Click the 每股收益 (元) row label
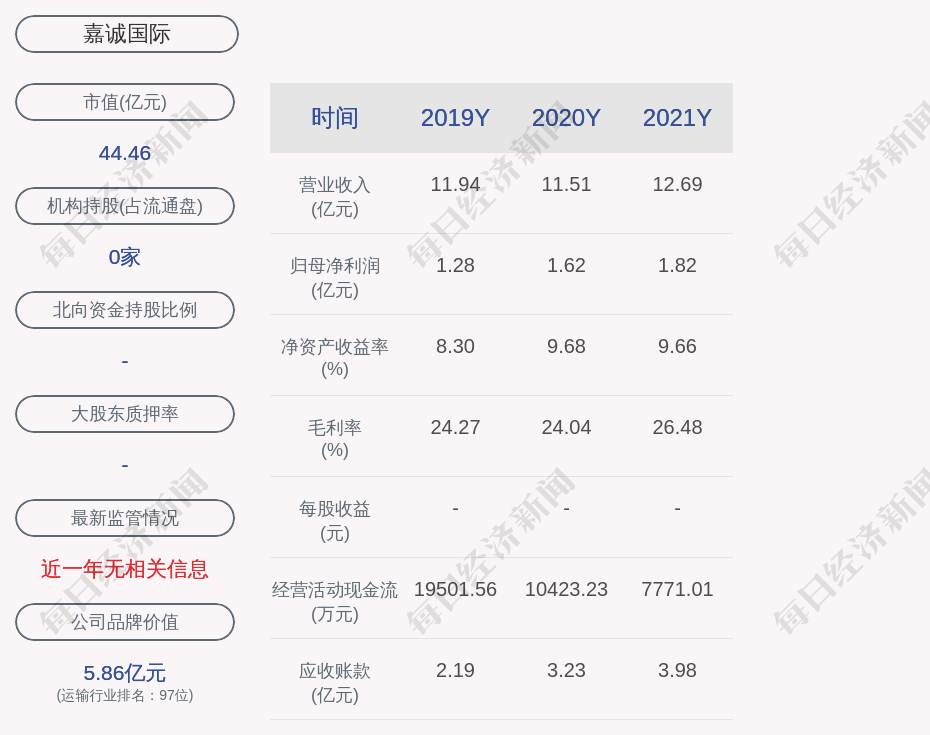Image resolution: width=930 pixels, height=735 pixels. tap(335, 520)
